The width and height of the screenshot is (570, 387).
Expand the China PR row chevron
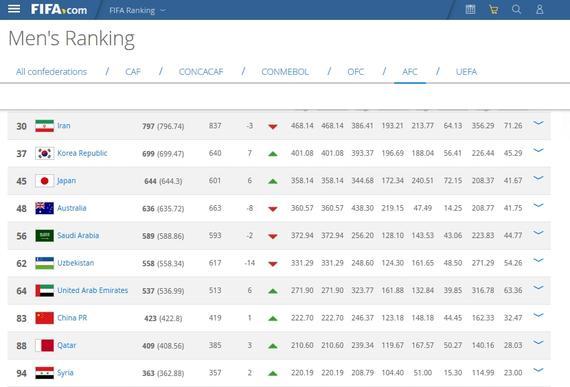tap(538, 315)
